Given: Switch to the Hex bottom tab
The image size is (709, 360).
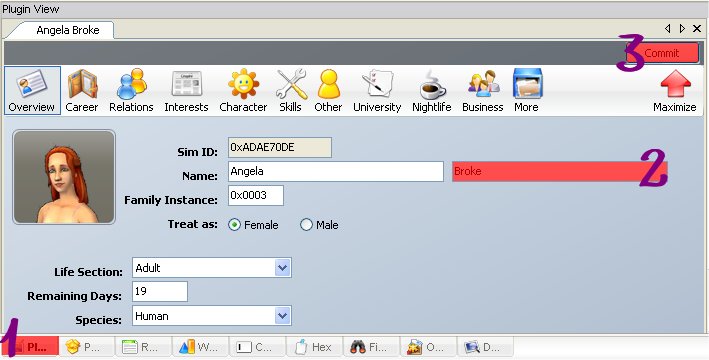Looking at the screenshot, I should [315, 347].
